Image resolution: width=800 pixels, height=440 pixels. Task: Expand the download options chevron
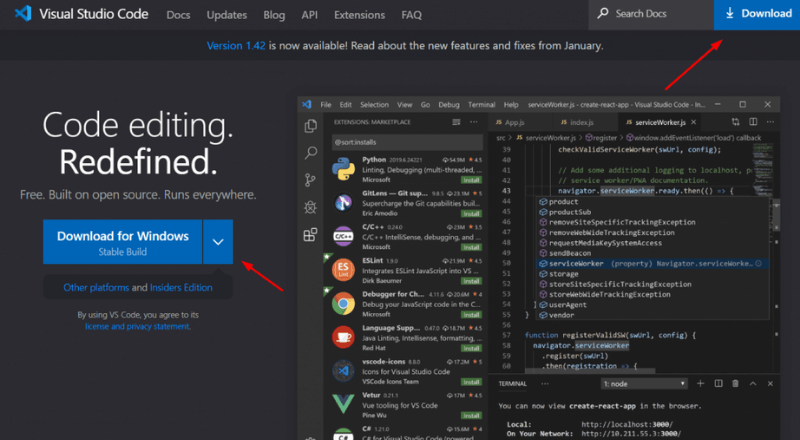(x=218, y=242)
